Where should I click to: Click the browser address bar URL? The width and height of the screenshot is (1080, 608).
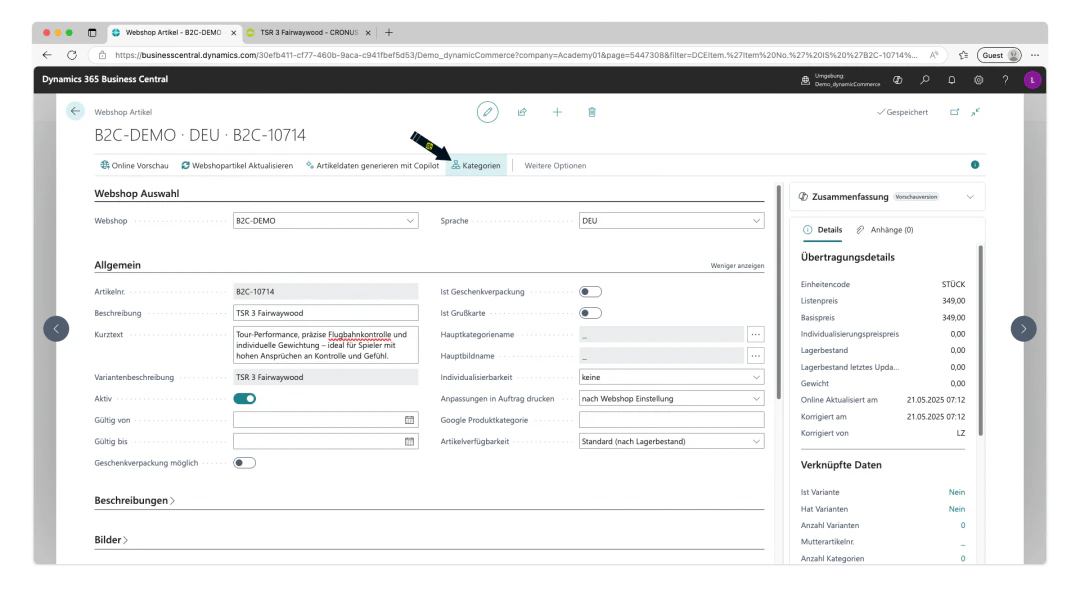tap(515, 55)
